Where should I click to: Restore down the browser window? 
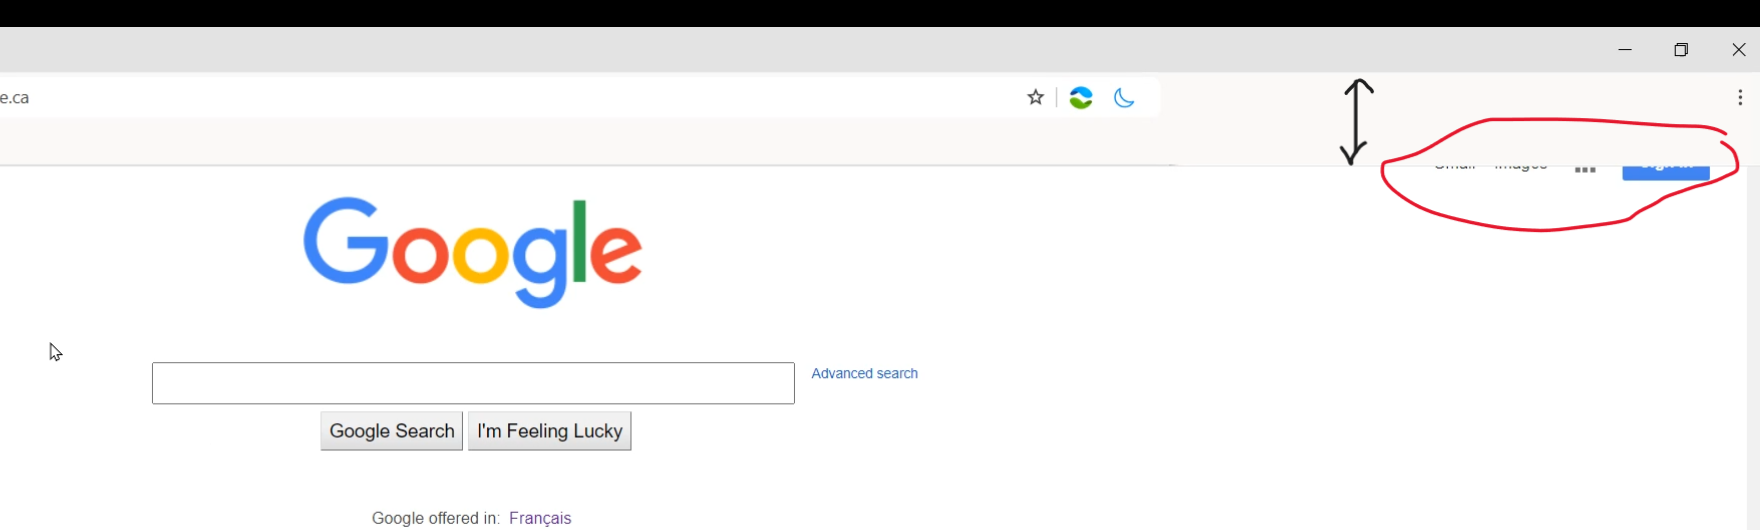tap(1681, 50)
